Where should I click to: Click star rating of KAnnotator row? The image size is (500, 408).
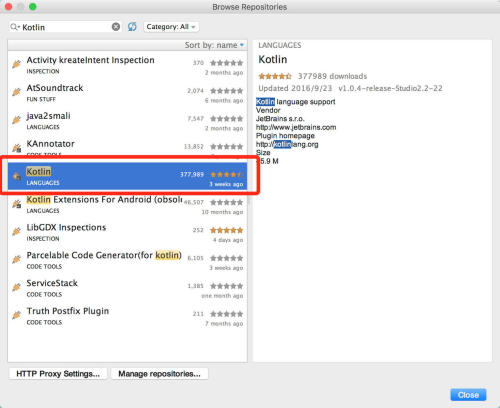[x=227, y=146]
